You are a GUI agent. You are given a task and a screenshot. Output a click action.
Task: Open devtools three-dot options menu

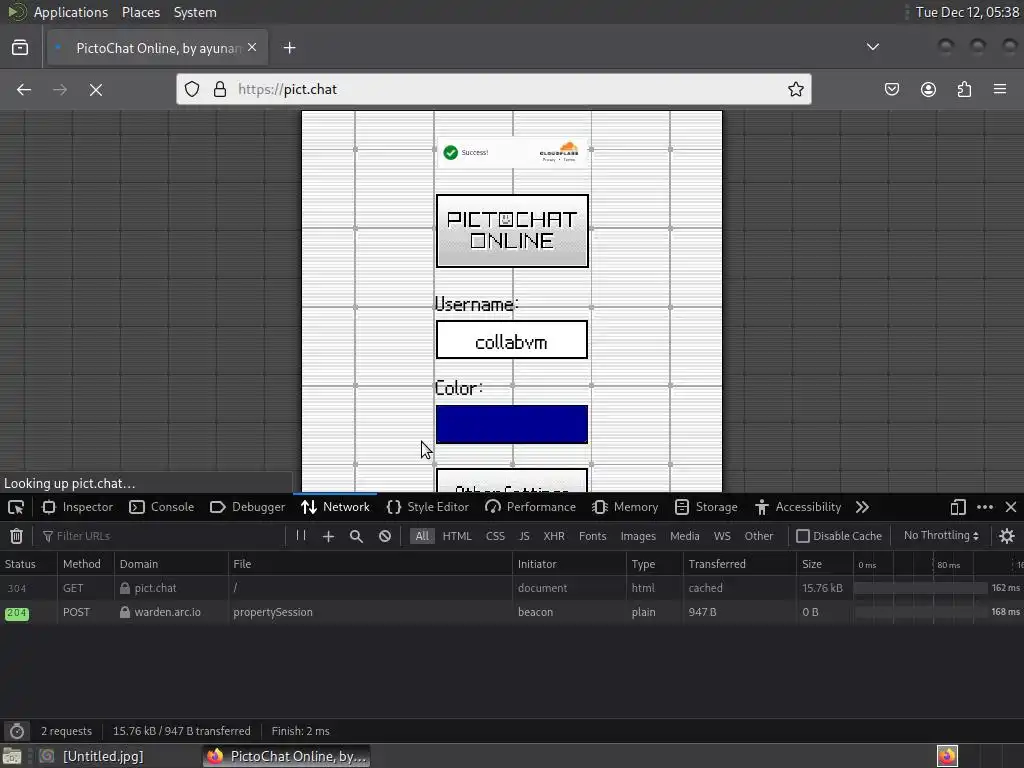[x=985, y=507]
